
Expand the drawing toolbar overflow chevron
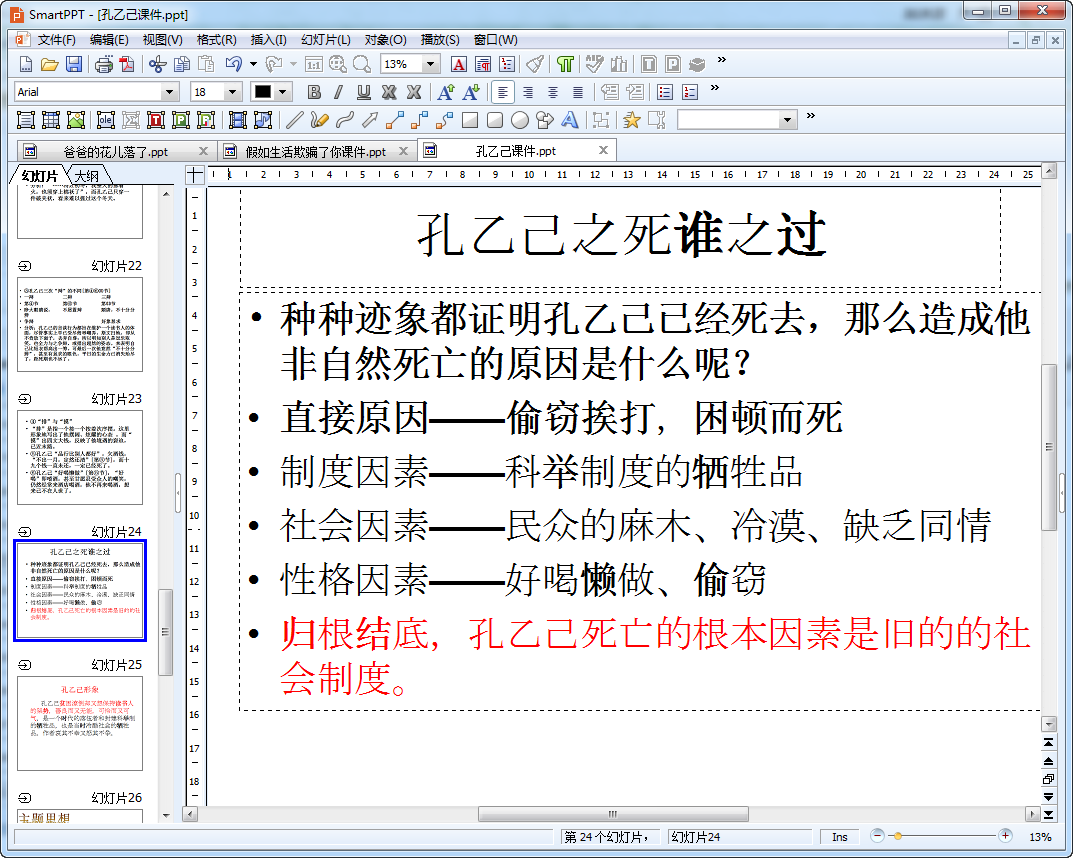[810, 116]
